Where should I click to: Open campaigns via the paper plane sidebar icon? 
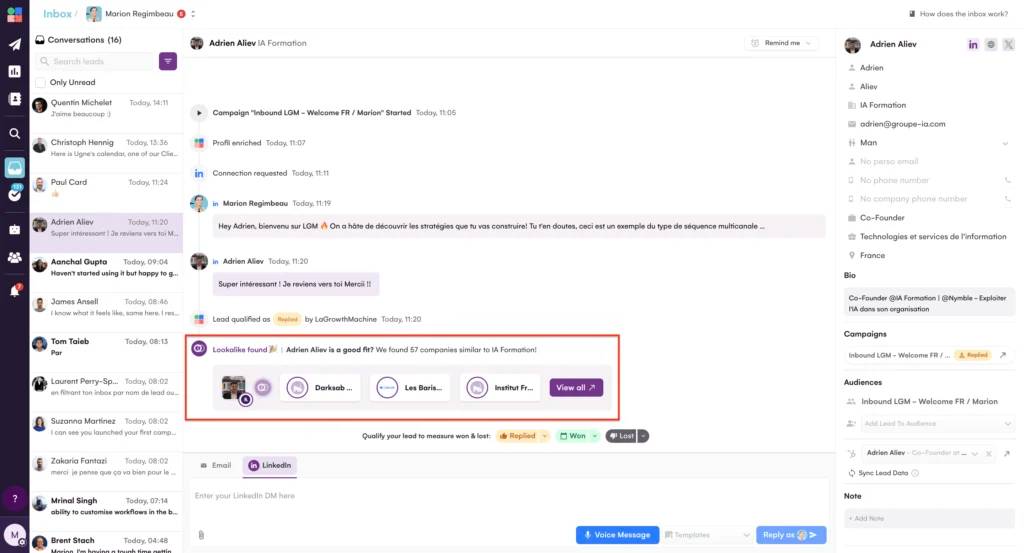click(14, 44)
